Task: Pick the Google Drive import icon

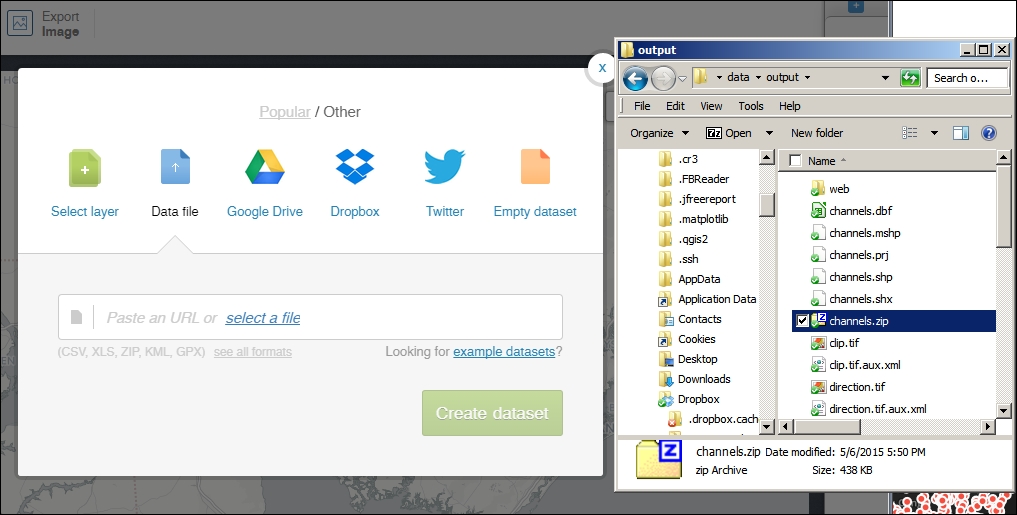Action: [x=265, y=167]
